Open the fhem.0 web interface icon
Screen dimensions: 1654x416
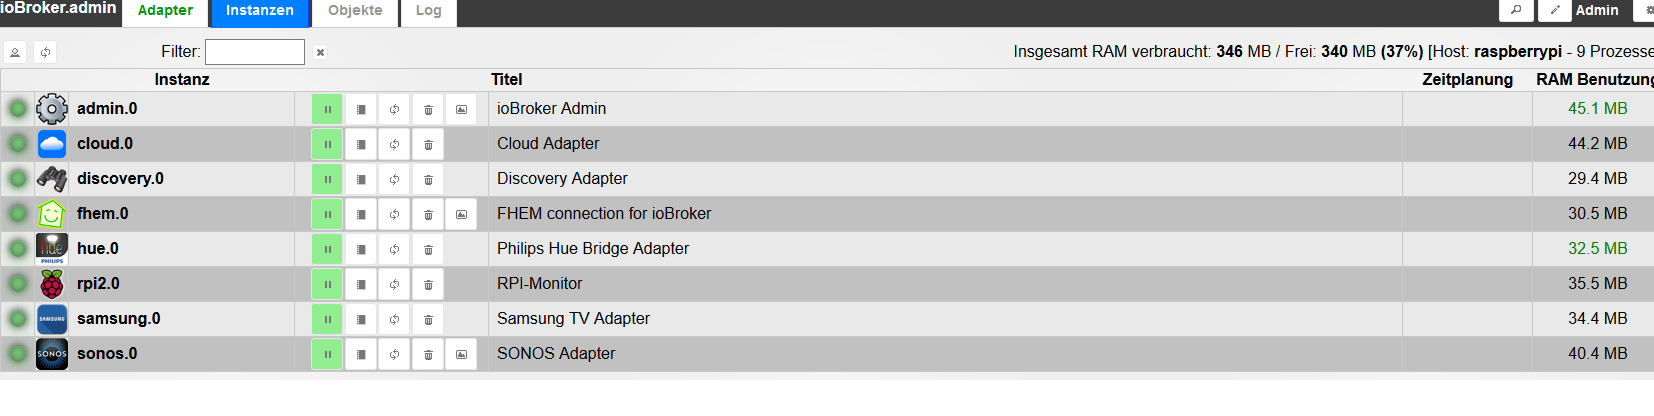pos(461,214)
